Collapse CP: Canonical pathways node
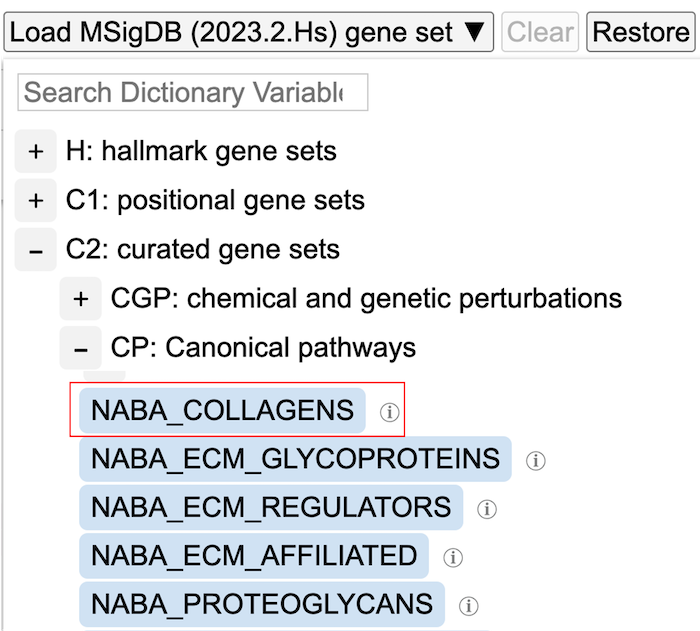Viewport: 700px width, 631px height. point(81,347)
